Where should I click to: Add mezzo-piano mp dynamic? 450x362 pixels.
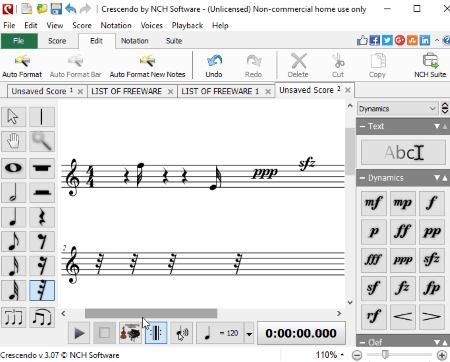click(403, 203)
